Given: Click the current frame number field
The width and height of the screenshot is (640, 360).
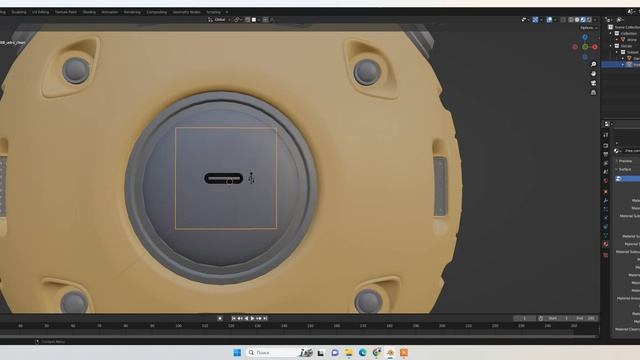Looking at the screenshot, I should [x=524, y=318].
